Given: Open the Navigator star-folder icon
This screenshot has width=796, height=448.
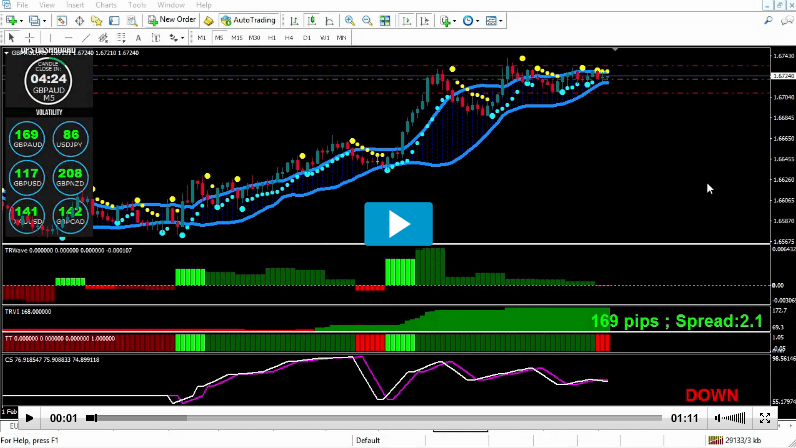Looking at the screenshot, I should coord(96,21).
